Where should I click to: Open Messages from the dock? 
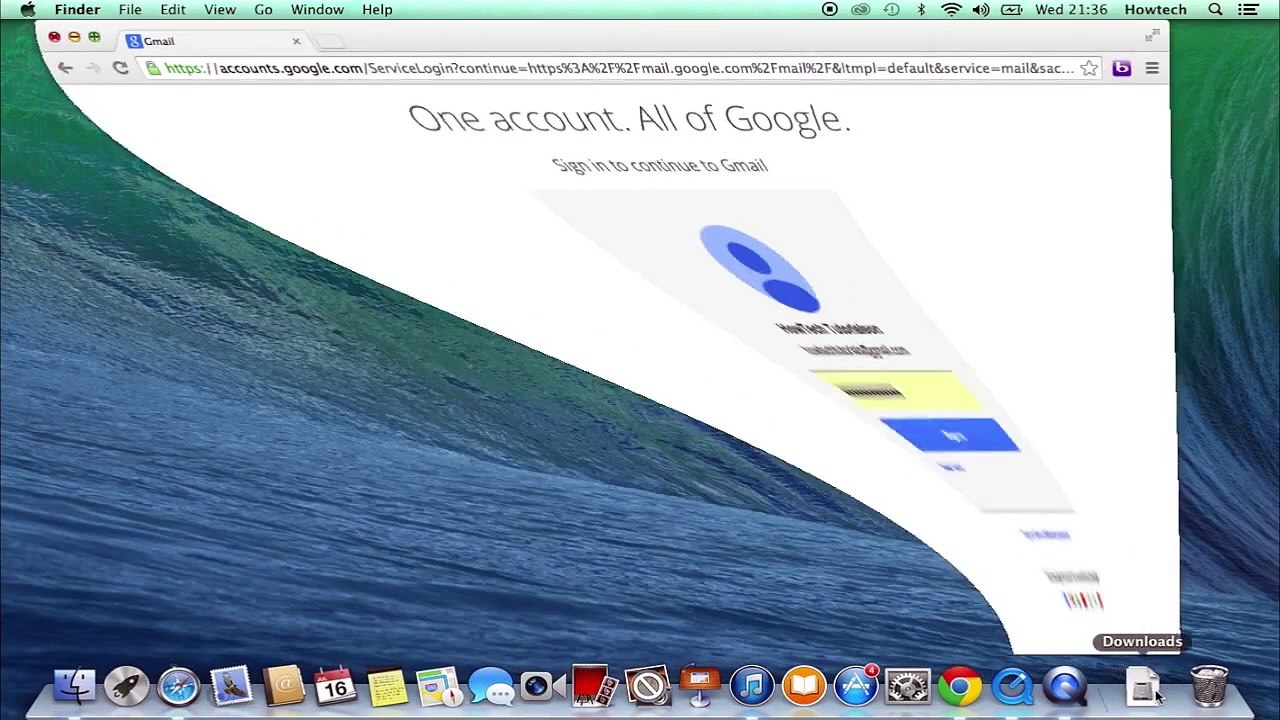(491, 687)
